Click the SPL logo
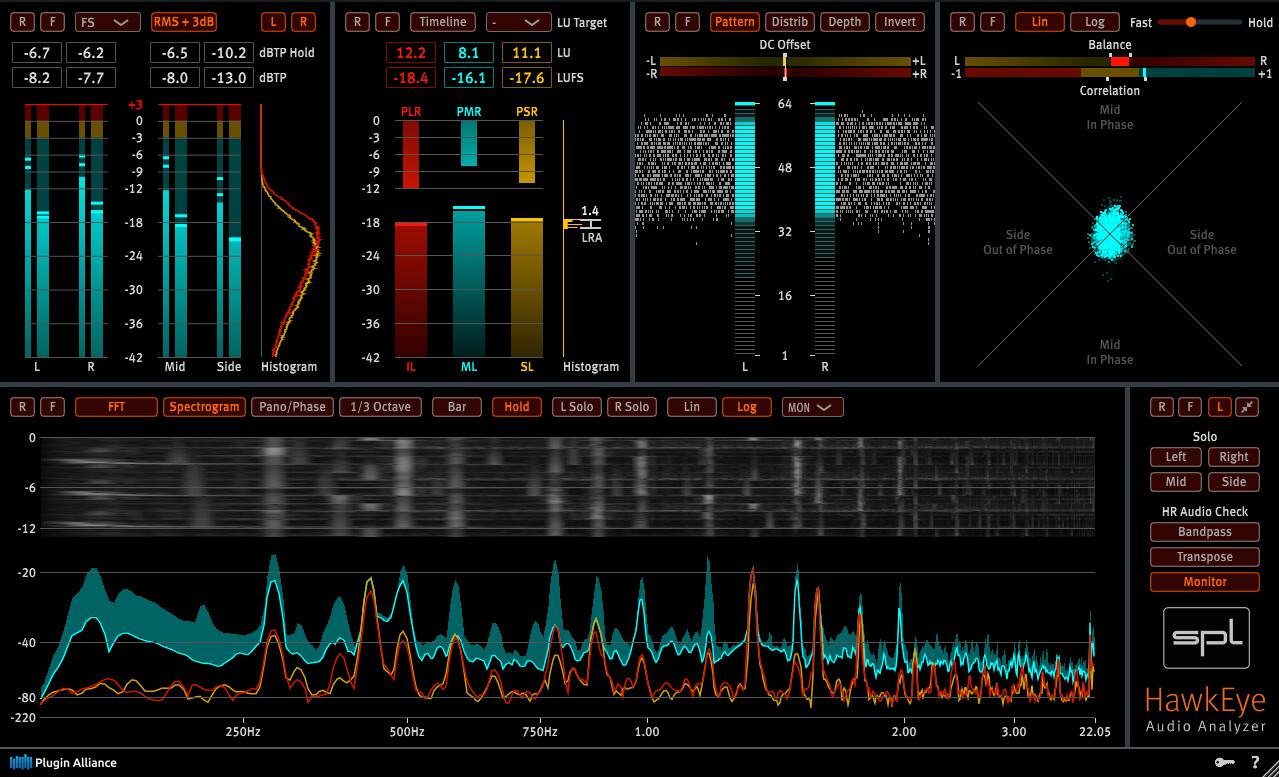This screenshot has width=1279, height=777. coord(1205,637)
